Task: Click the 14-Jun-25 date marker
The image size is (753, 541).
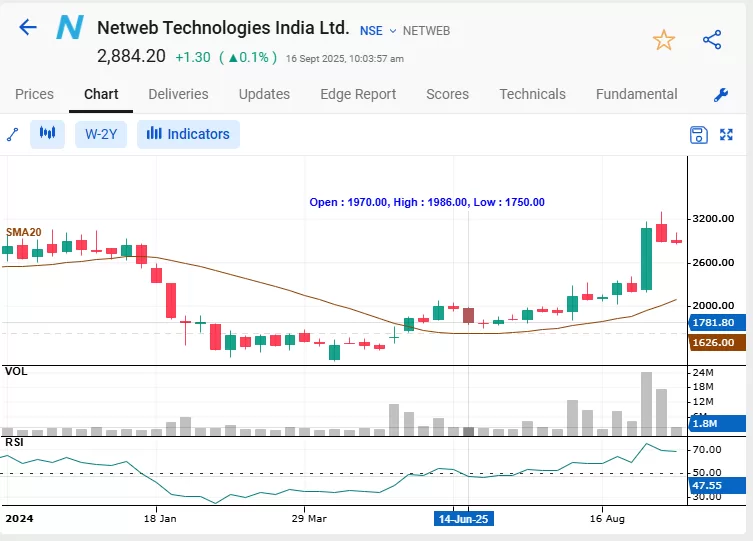Action: click(x=463, y=519)
